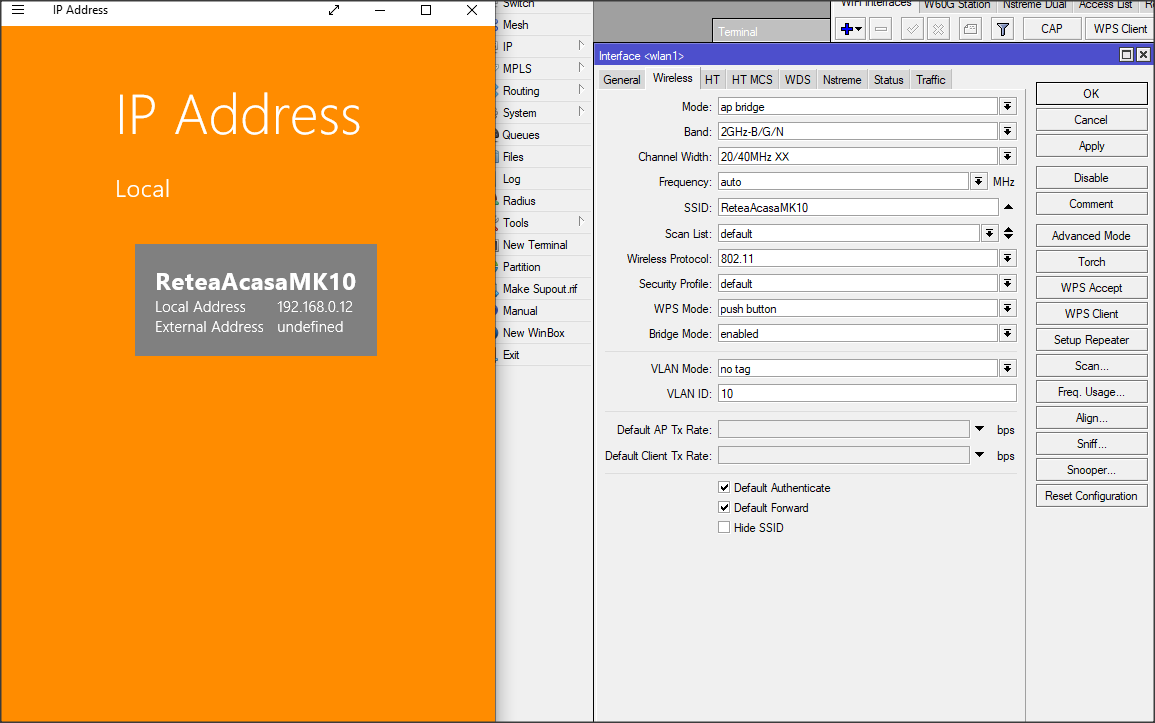Open the IP menu in WinBox sidebar
The image size is (1155, 723).
point(544,46)
